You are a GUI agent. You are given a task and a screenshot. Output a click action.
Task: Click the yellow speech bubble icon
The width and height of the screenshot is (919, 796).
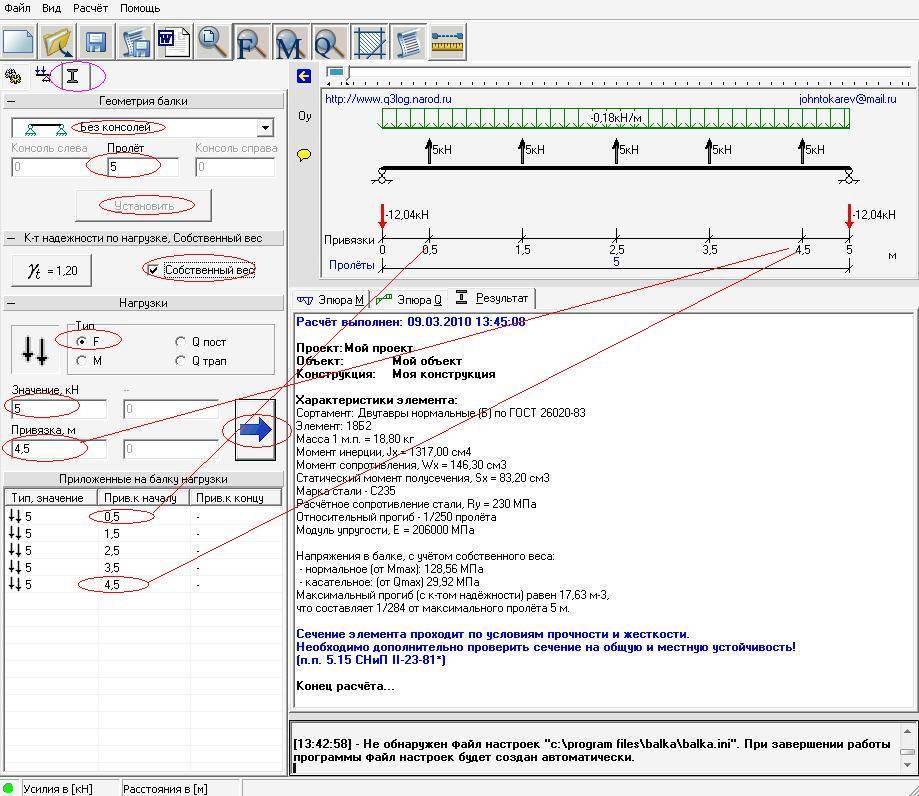point(304,155)
